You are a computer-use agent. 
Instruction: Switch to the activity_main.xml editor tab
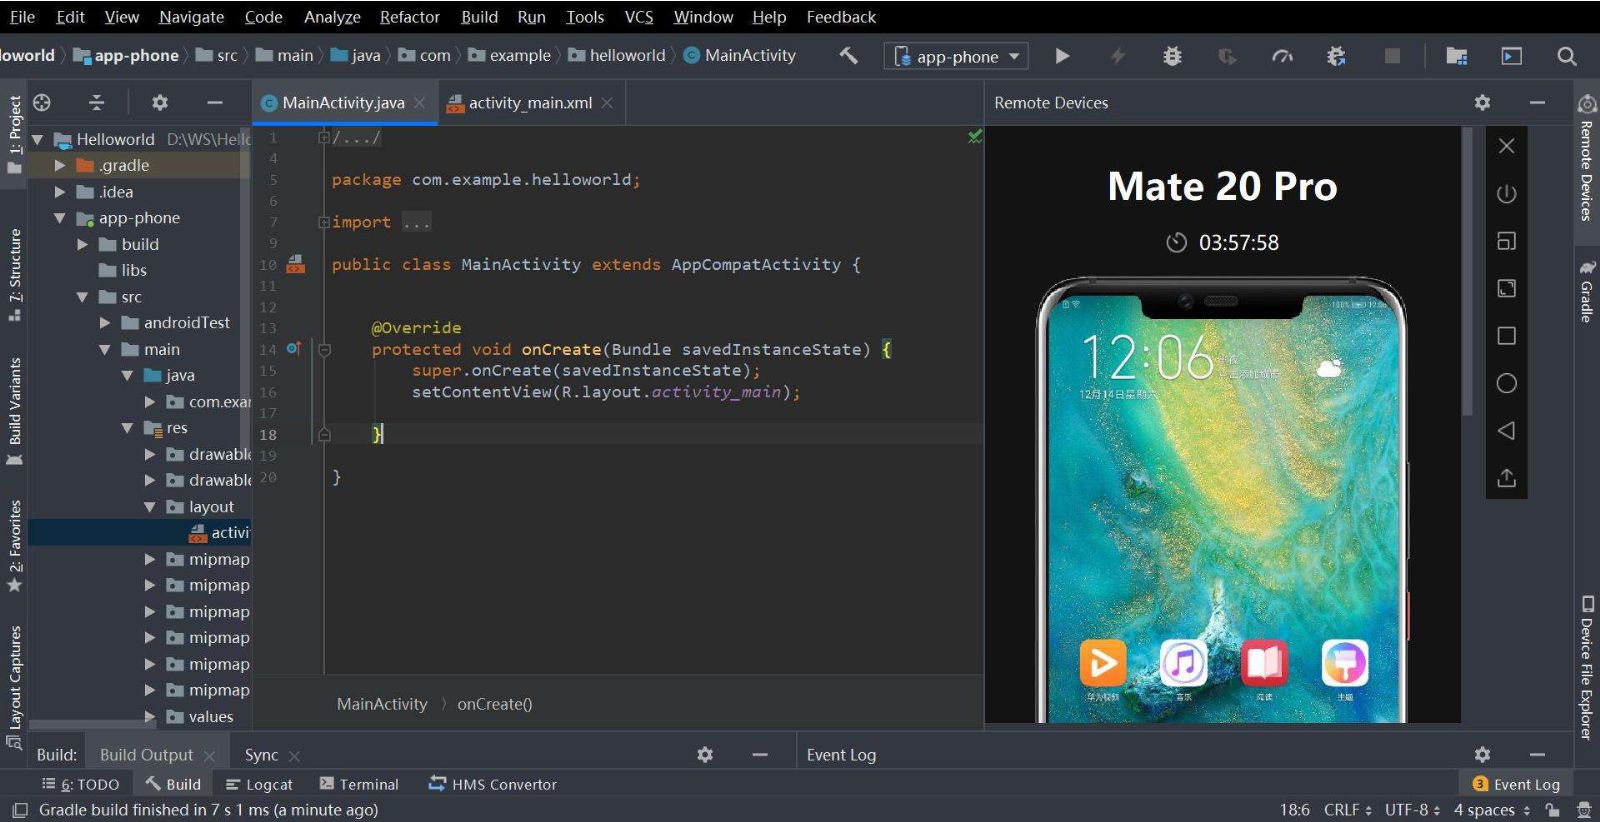(529, 103)
